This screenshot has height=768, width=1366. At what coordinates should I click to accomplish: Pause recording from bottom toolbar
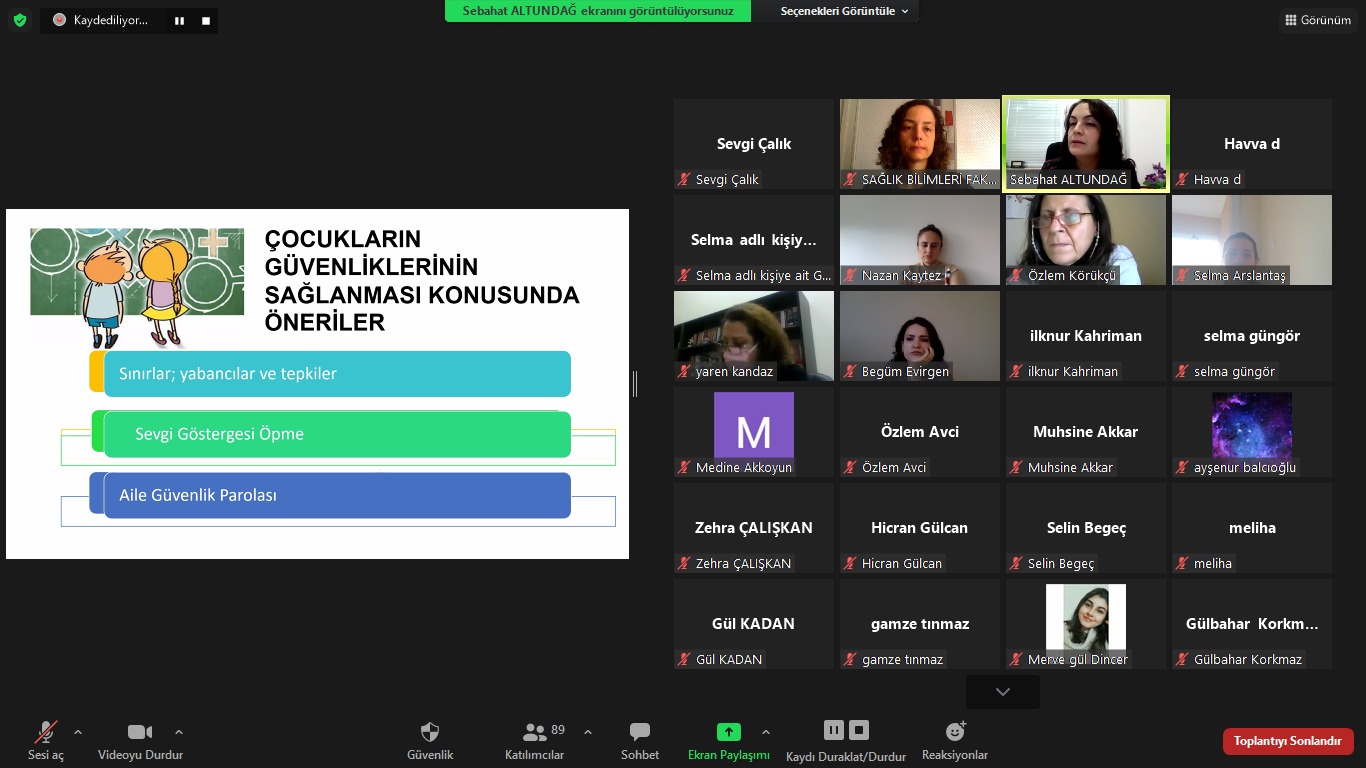[833, 730]
